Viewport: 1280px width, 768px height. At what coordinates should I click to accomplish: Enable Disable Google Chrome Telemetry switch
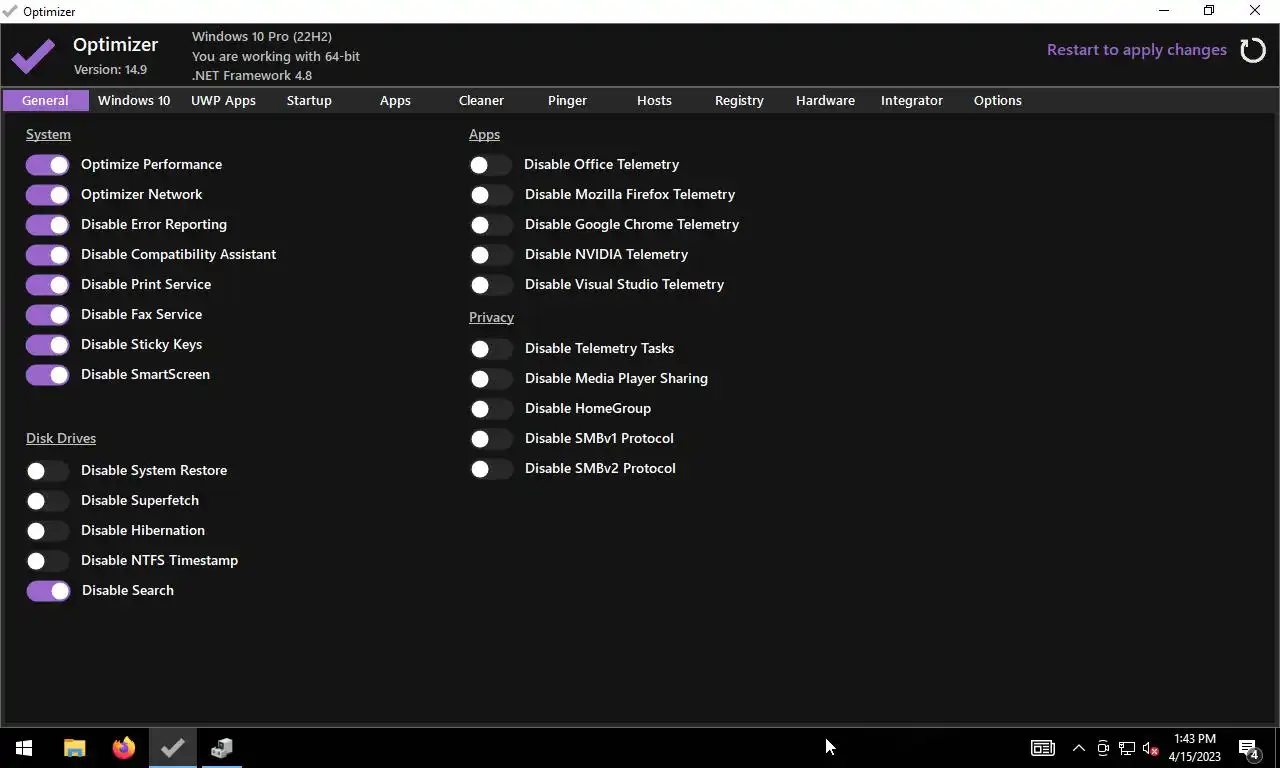[x=491, y=225]
